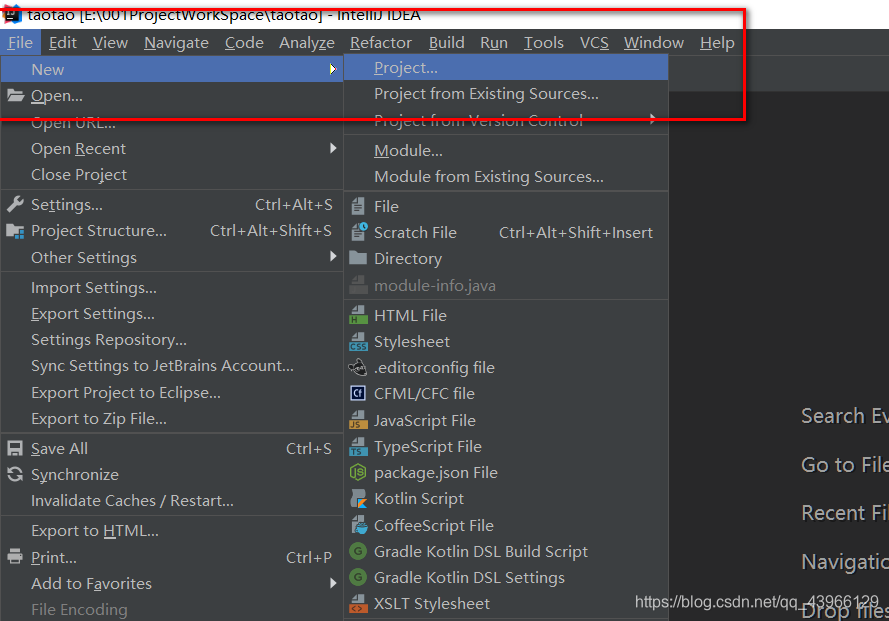The width and height of the screenshot is (889, 621).
Task: Click the Directory folder icon
Action: tap(358, 258)
